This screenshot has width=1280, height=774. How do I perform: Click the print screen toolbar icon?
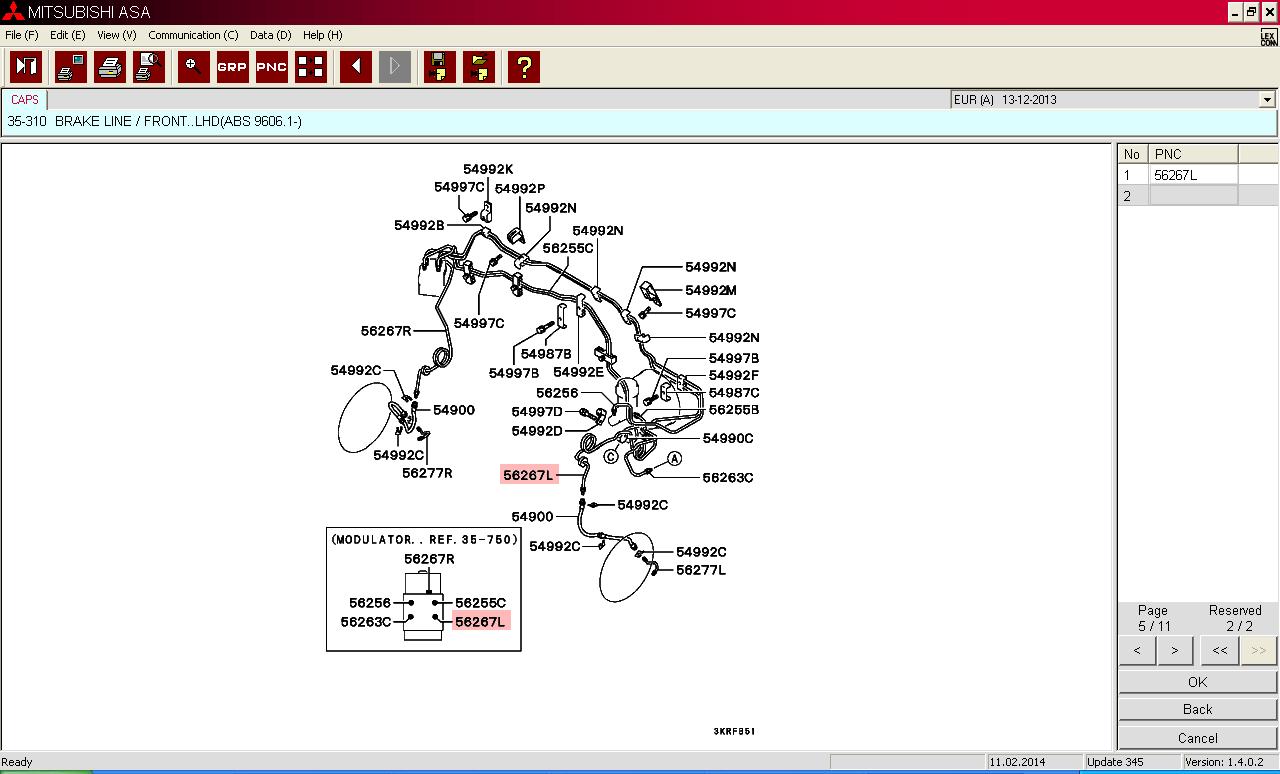pyautogui.click(x=70, y=67)
